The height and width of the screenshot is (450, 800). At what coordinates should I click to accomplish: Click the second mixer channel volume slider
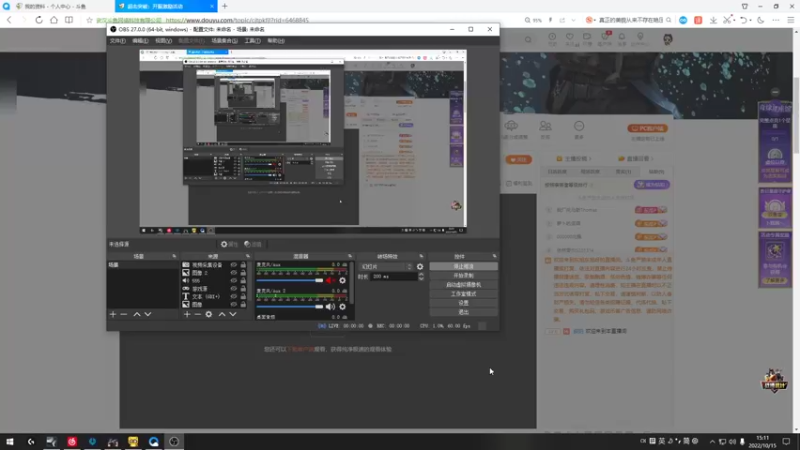tap(289, 307)
